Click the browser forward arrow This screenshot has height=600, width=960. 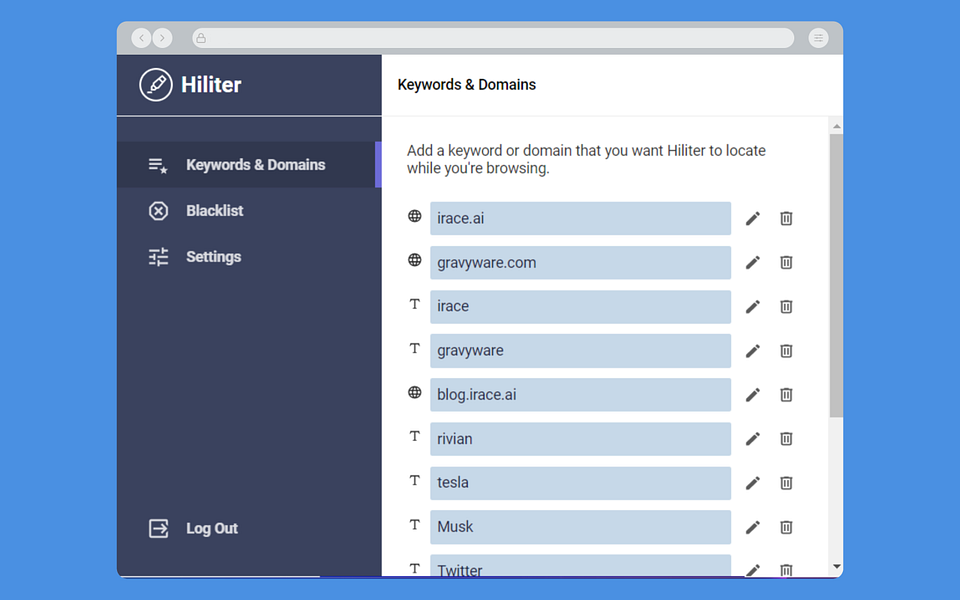tap(162, 38)
